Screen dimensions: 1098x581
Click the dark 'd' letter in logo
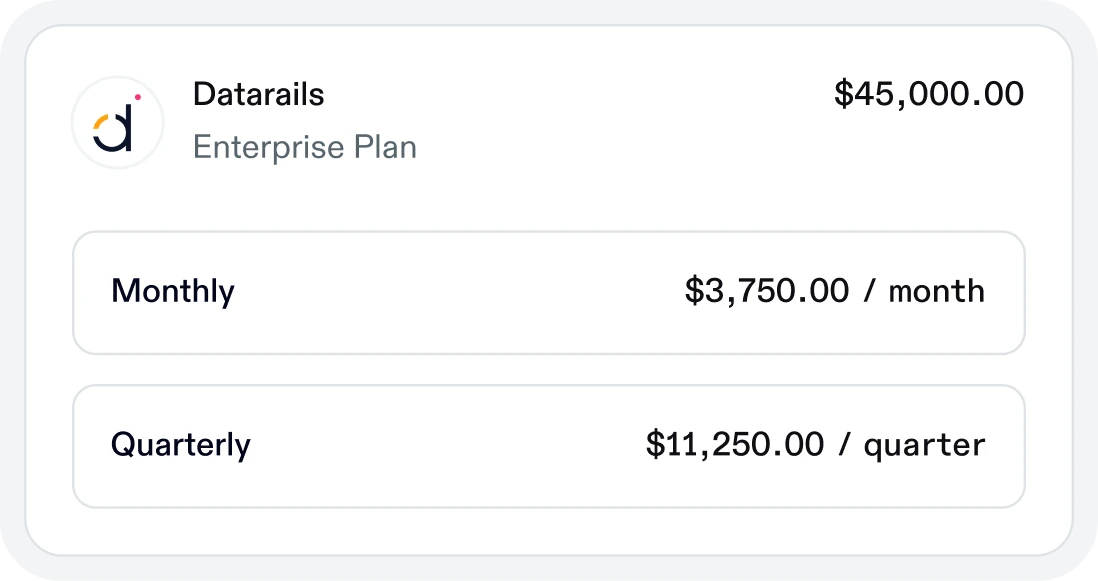pyautogui.click(x=115, y=127)
